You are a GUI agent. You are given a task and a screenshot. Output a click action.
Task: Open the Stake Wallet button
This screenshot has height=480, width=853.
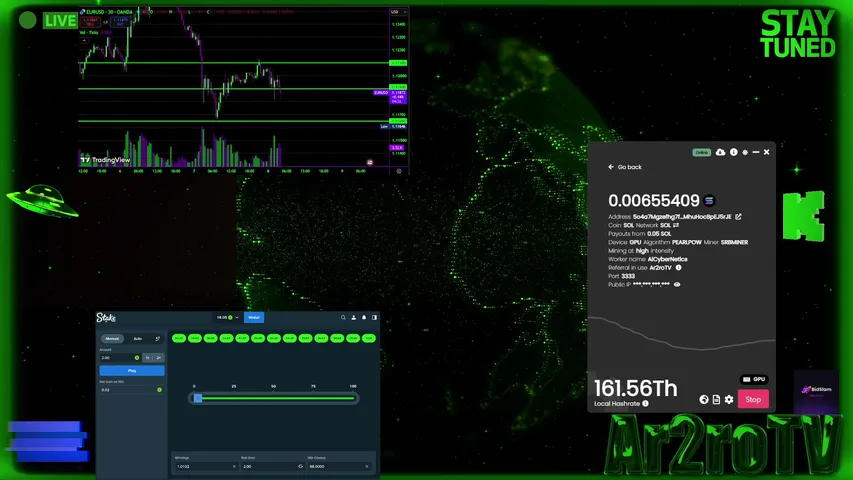(254, 317)
